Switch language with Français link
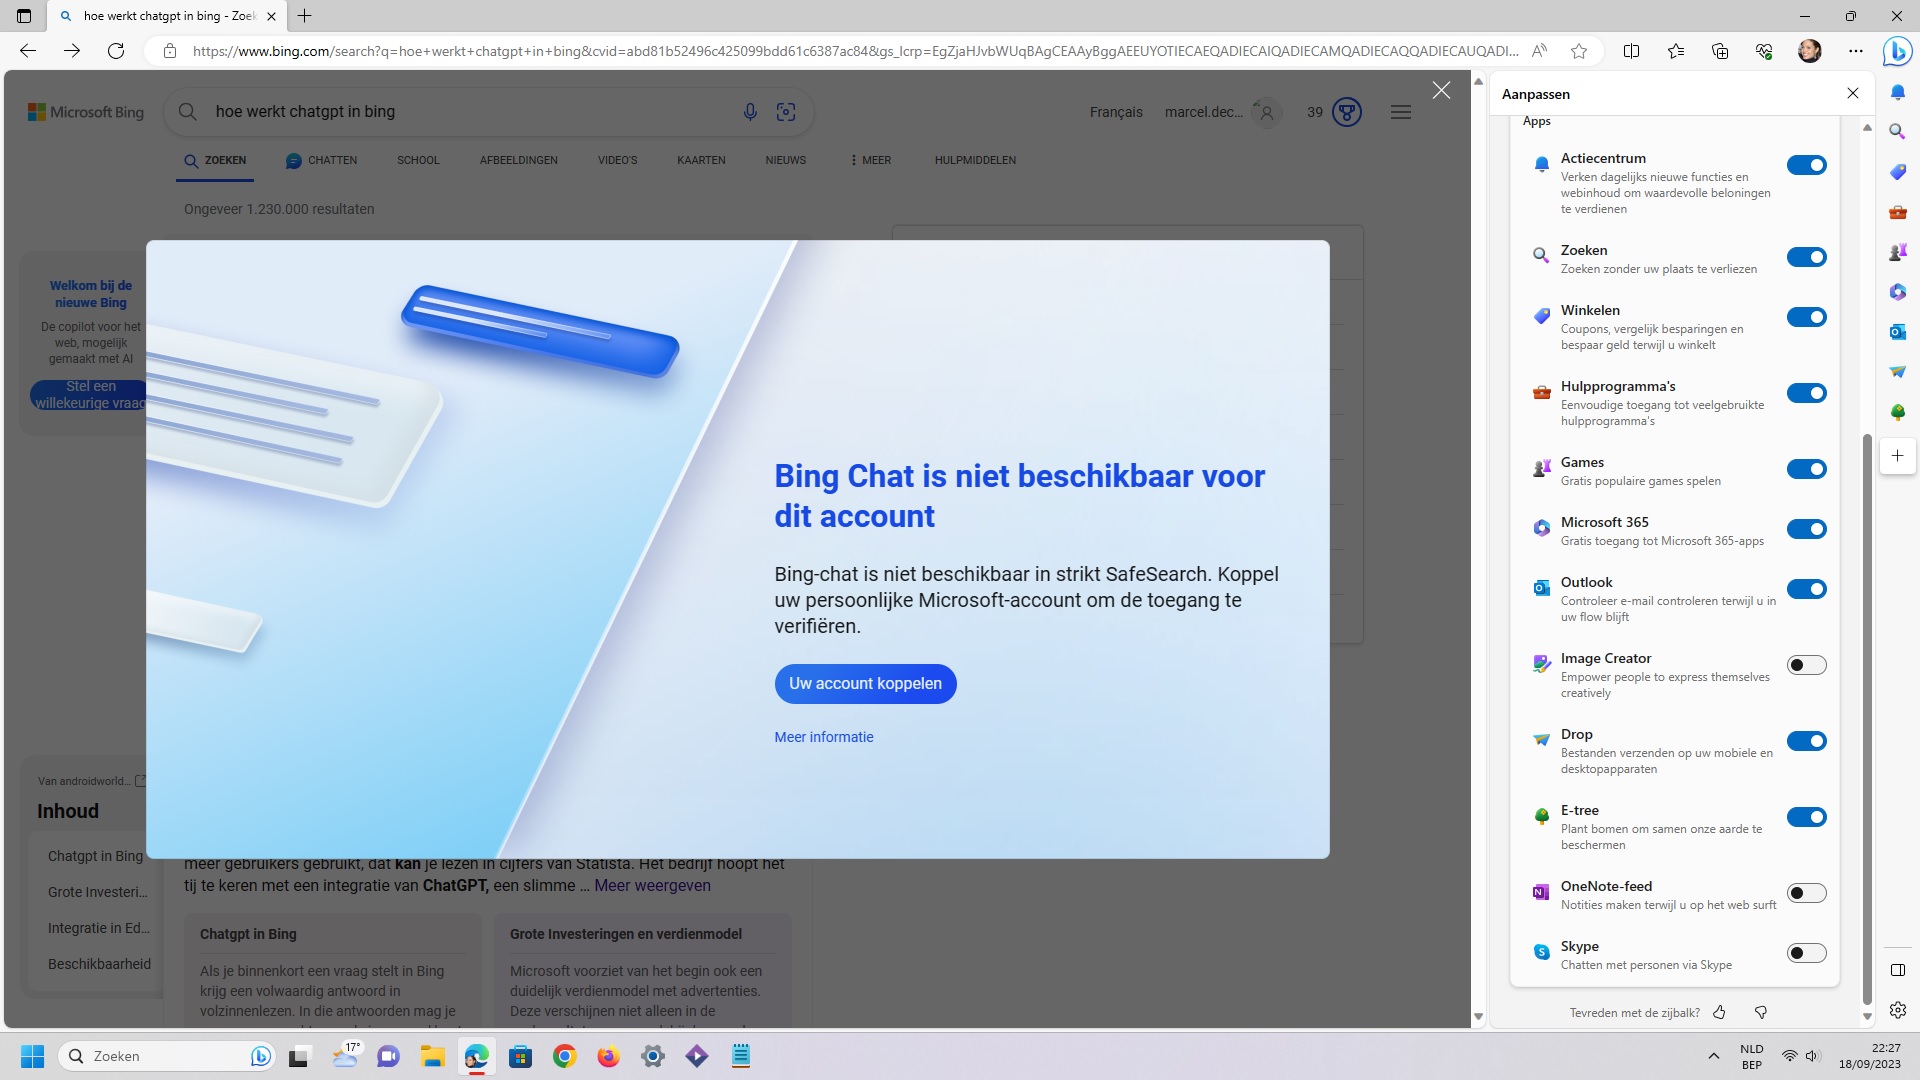1920x1080 pixels. 1116,112
